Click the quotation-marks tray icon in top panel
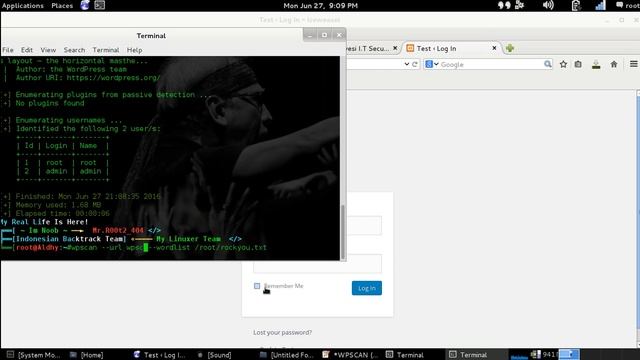640x360 pixels. pos(504,5)
